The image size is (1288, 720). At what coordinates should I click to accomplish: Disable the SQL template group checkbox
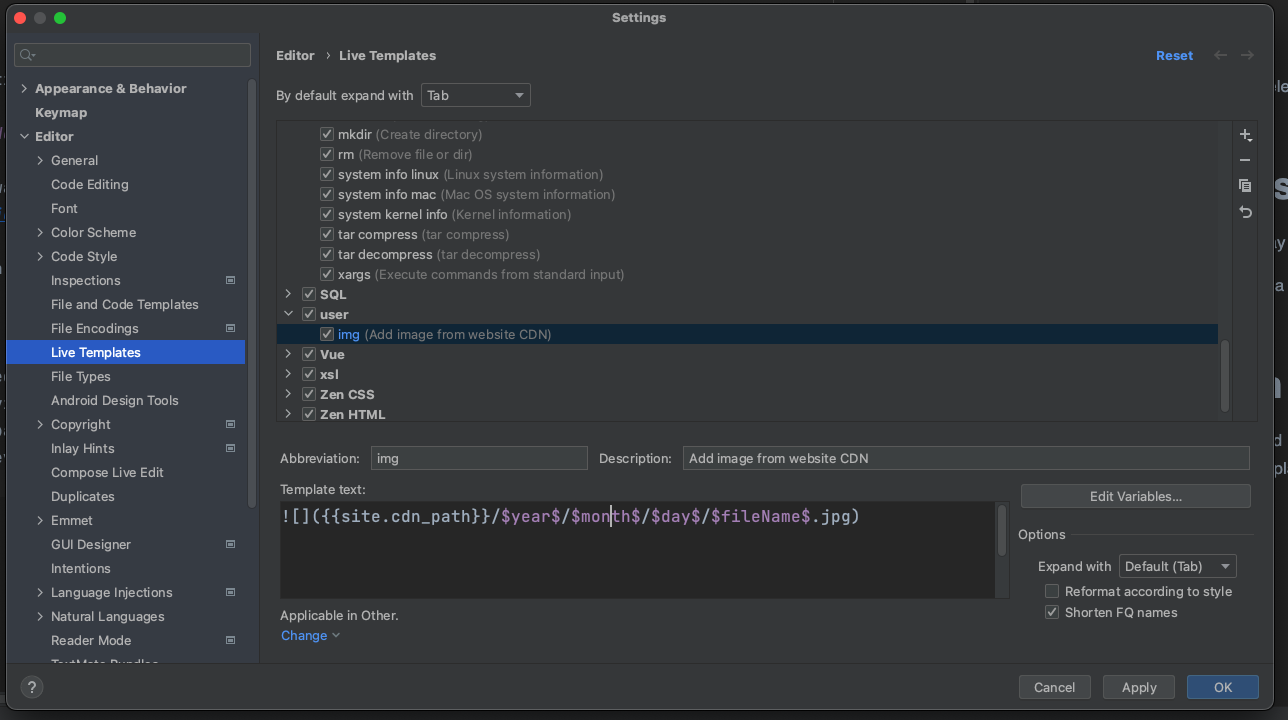coord(309,294)
